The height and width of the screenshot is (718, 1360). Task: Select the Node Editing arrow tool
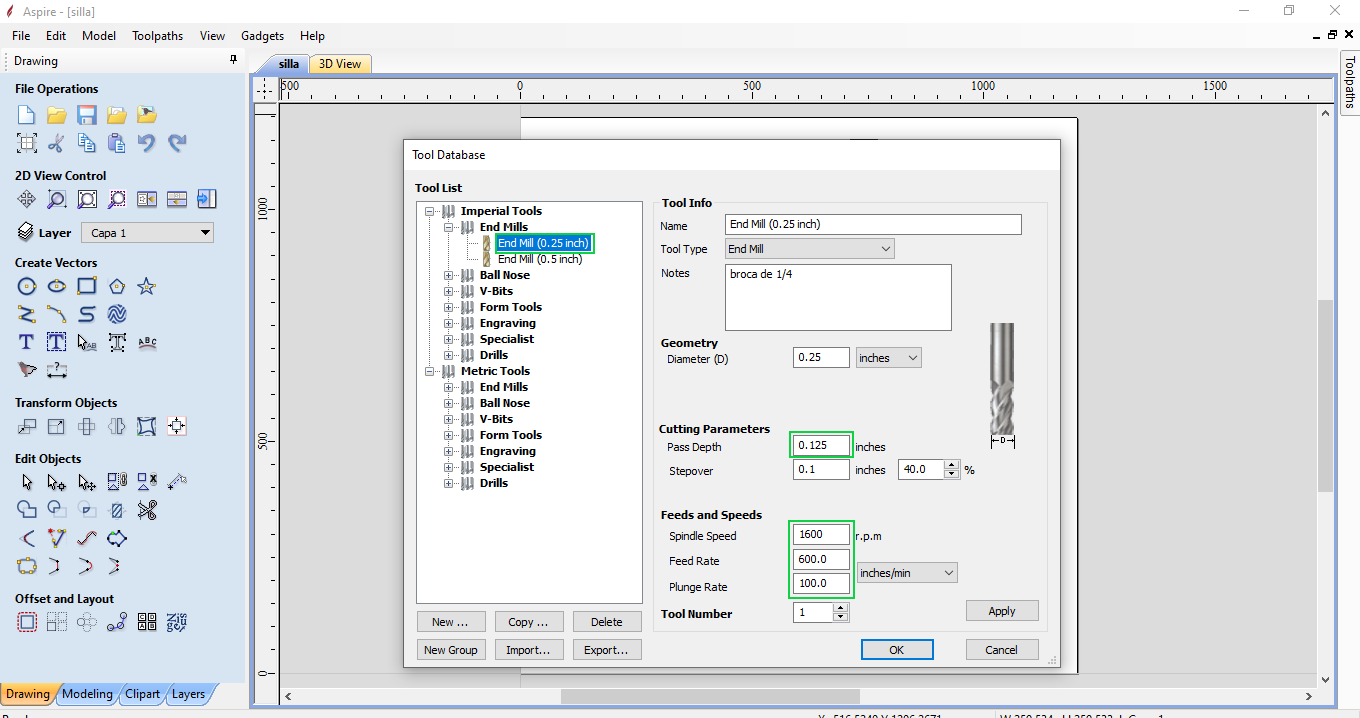click(x=57, y=483)
